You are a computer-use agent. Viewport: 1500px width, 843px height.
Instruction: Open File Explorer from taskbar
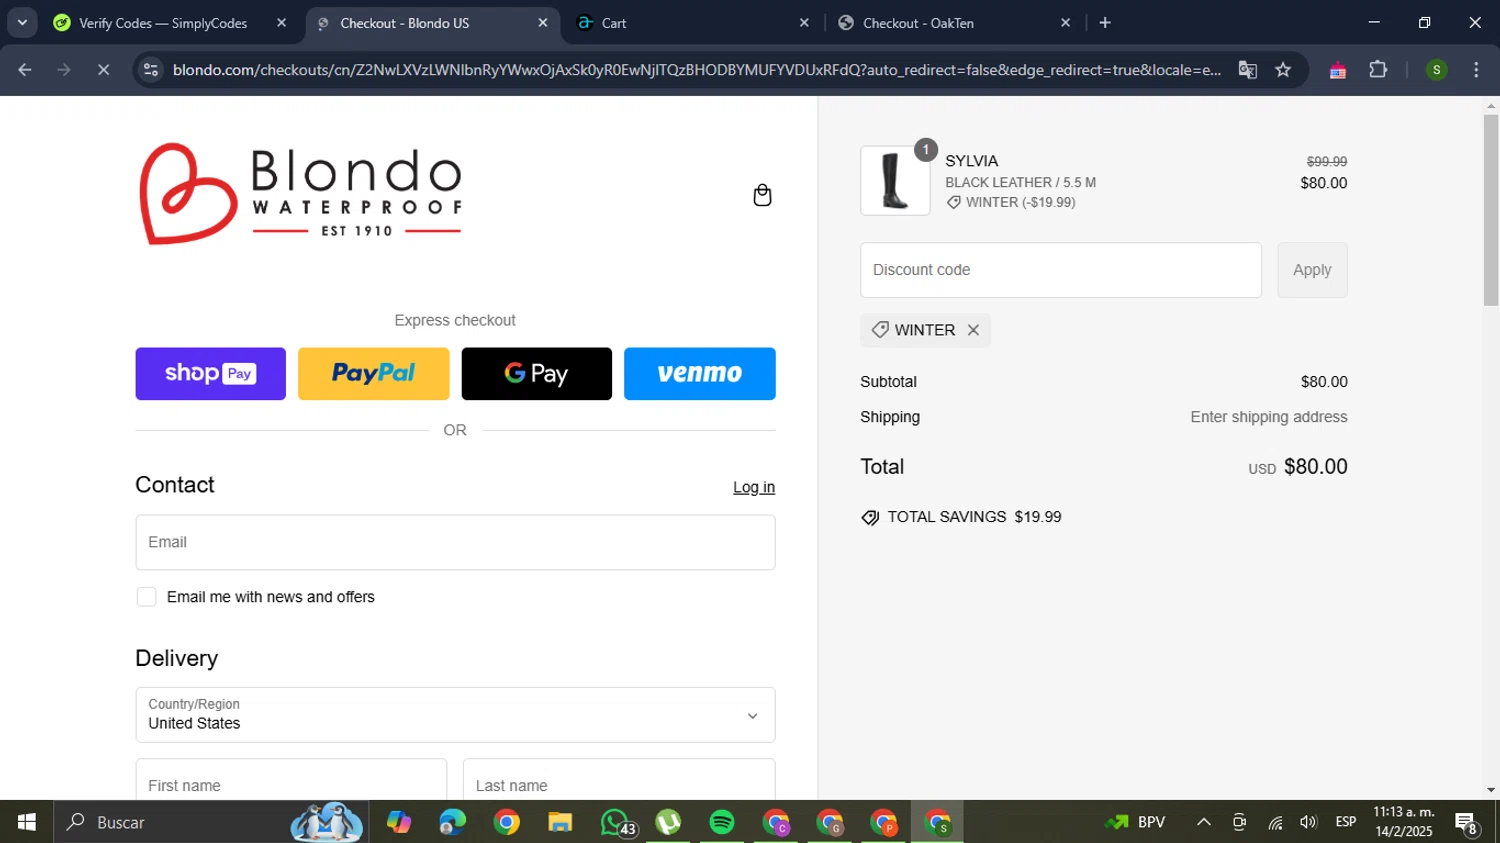(x=560, y=822)
